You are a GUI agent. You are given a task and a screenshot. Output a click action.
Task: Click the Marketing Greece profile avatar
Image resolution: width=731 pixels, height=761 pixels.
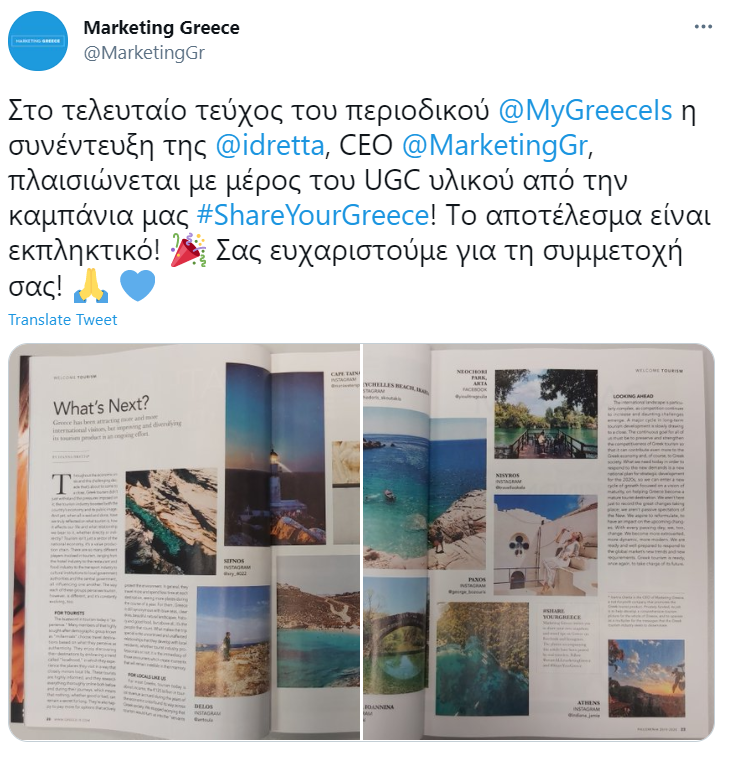(x=38, y=41)
